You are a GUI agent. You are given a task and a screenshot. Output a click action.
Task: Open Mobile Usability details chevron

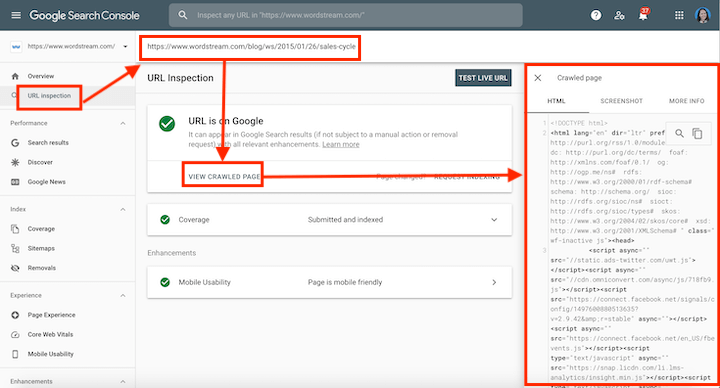(x=494, y=282)
